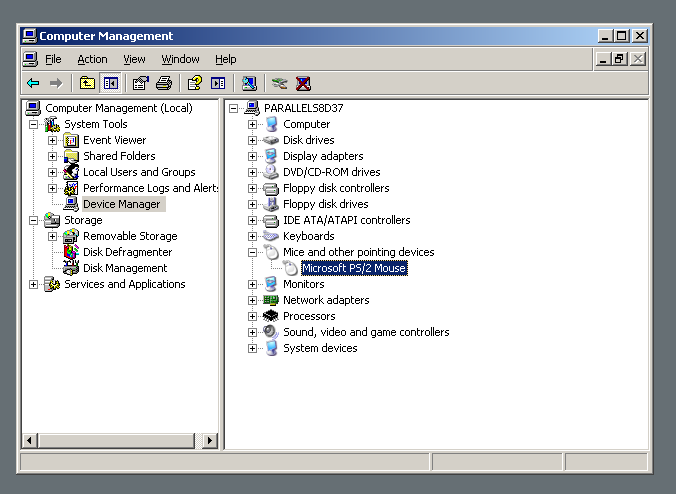The image size is (676, 494).
Task: Collapse the System Tools node
Action: 33,125
